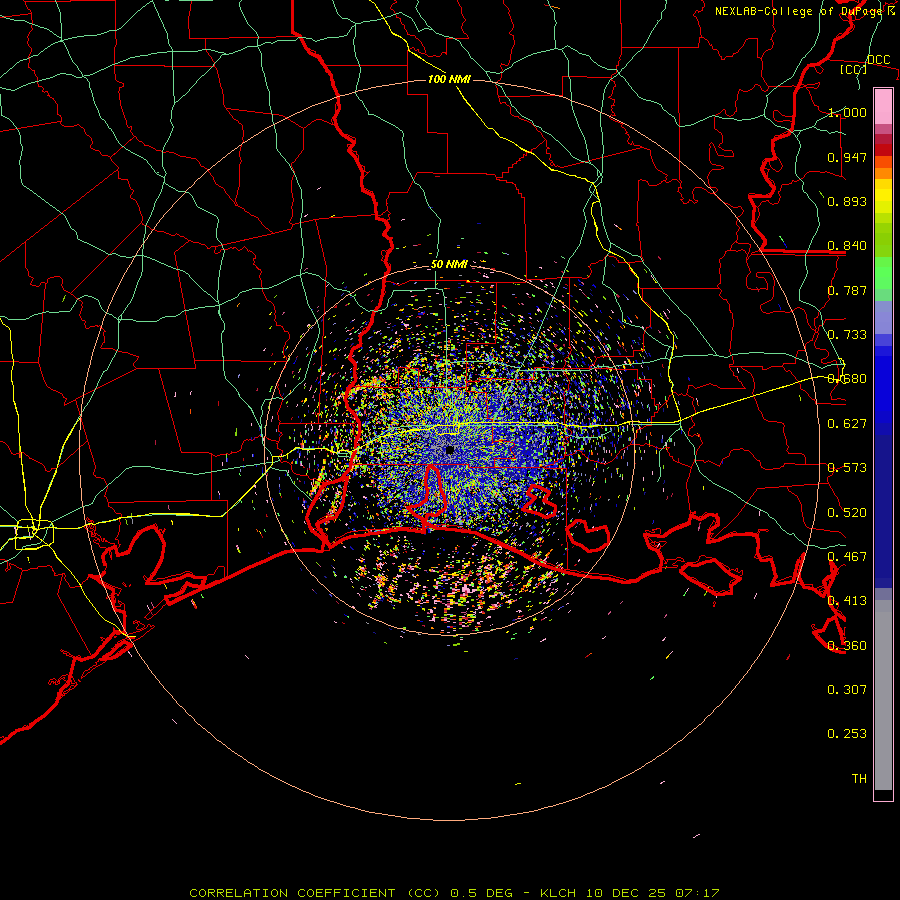
Task: Select the 0.840 legend value
Action: coord(847,246)
